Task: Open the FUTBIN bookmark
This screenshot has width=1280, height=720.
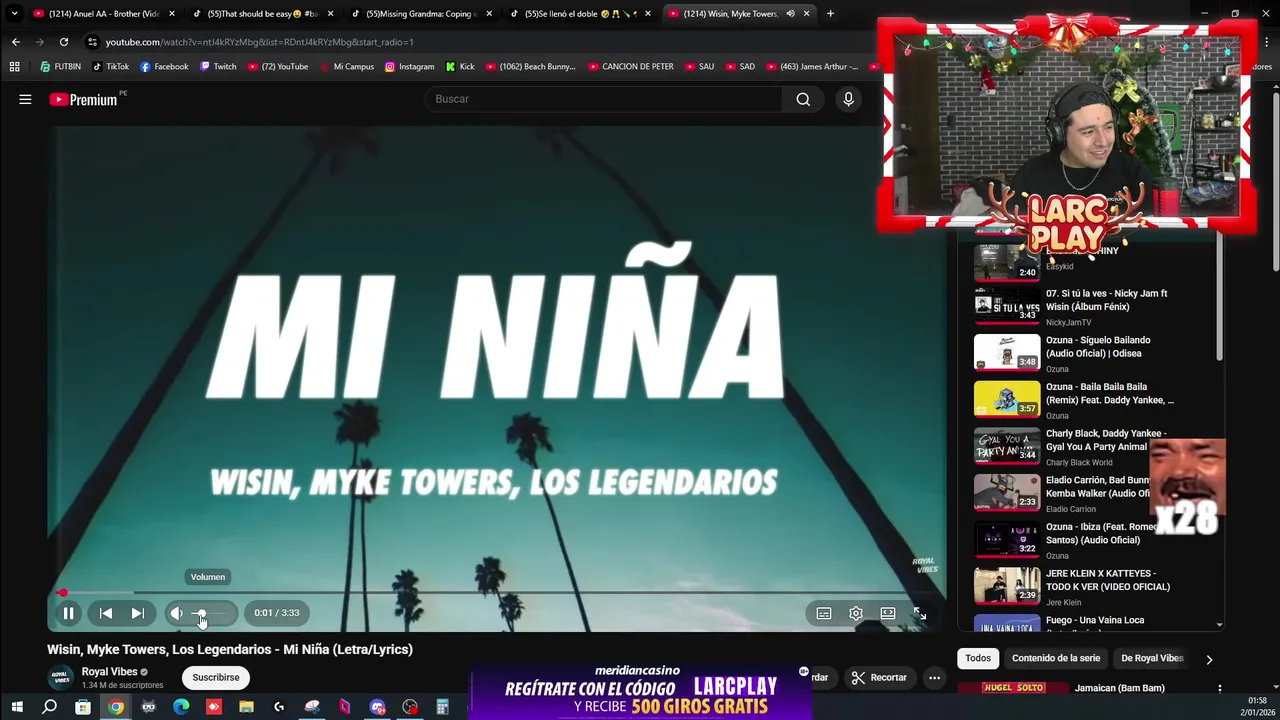Action: pos(61,67)
